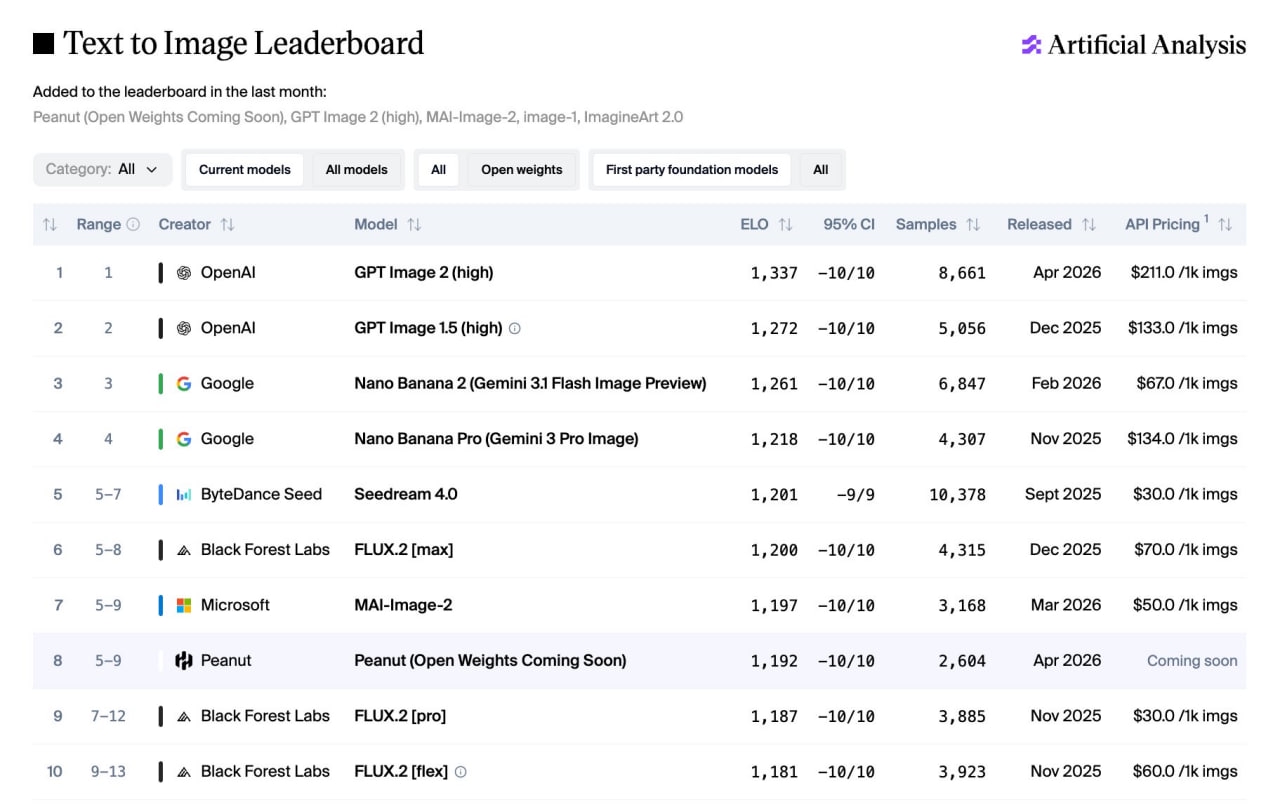The width and height of the screenshot is (1280, 809).
Task: Toggle the Open weights filter
Action: point(522,170)
